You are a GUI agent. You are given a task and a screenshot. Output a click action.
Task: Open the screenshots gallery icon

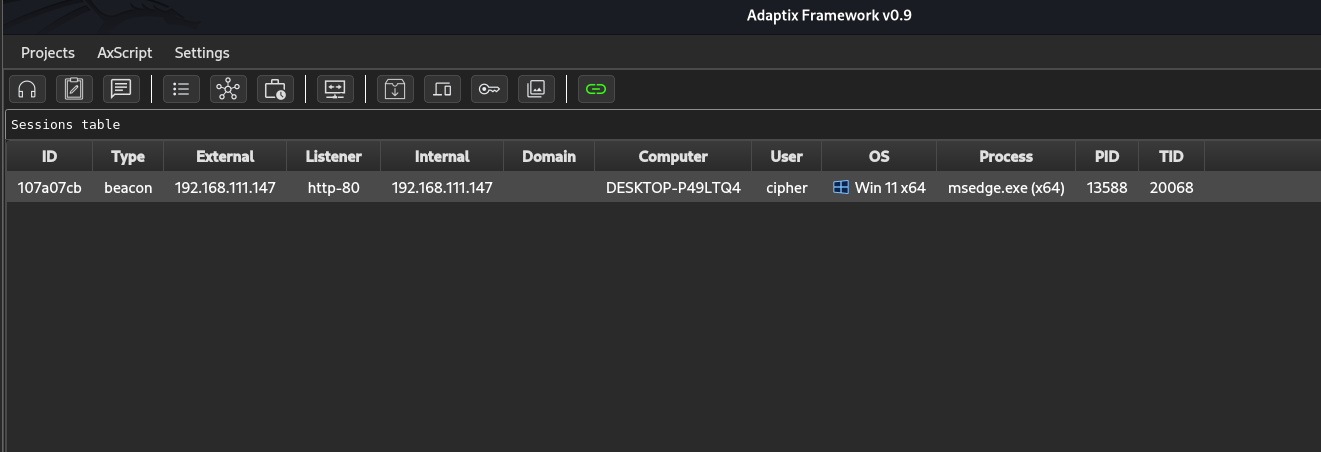(536, 89)
